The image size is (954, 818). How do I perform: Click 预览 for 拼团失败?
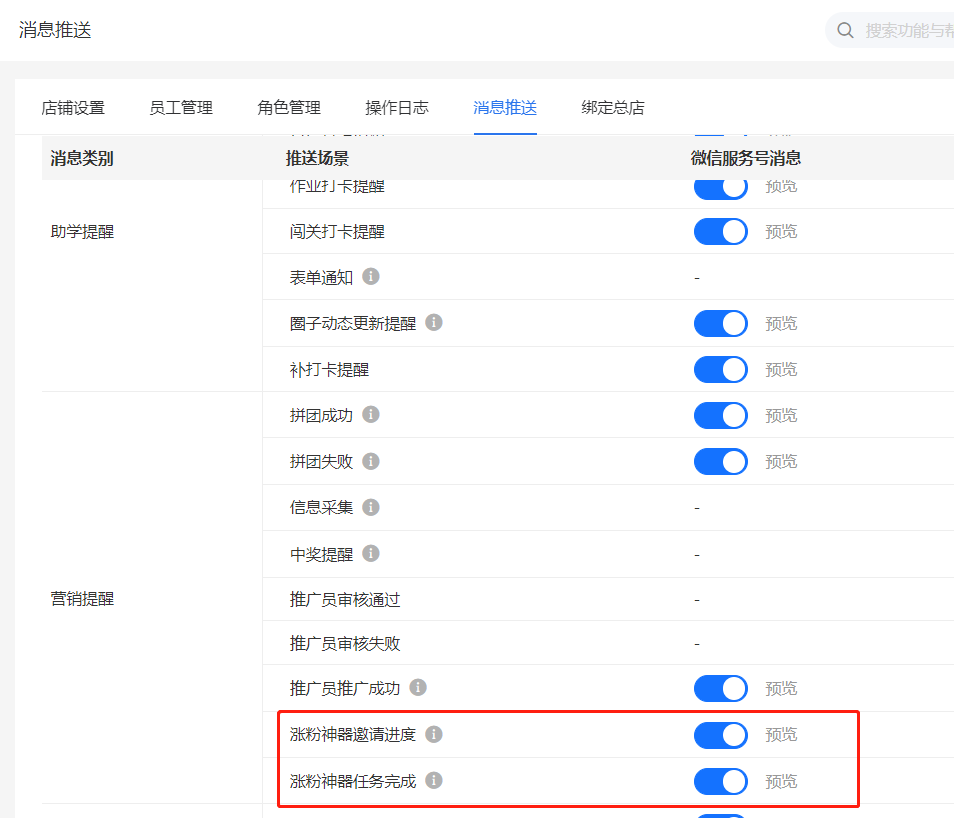click(781, 461)
